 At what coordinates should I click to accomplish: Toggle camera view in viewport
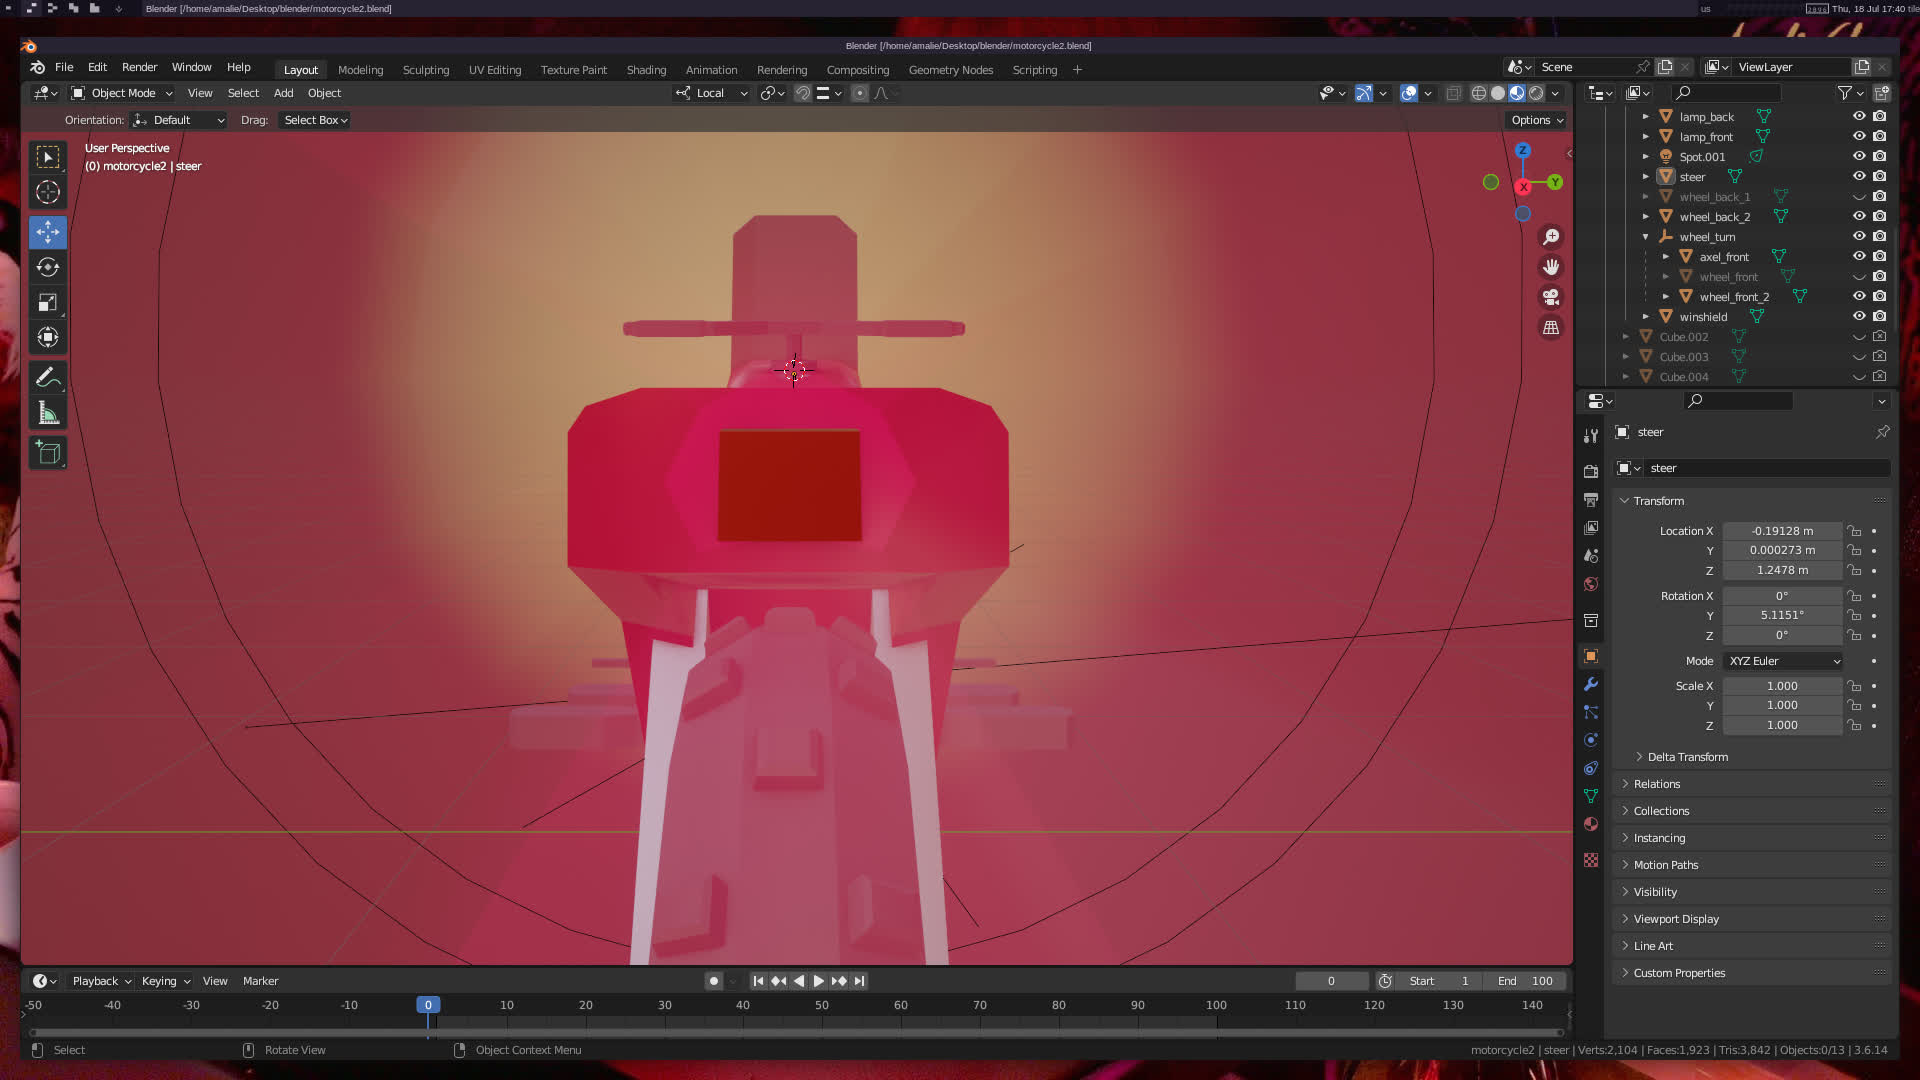1551,297
